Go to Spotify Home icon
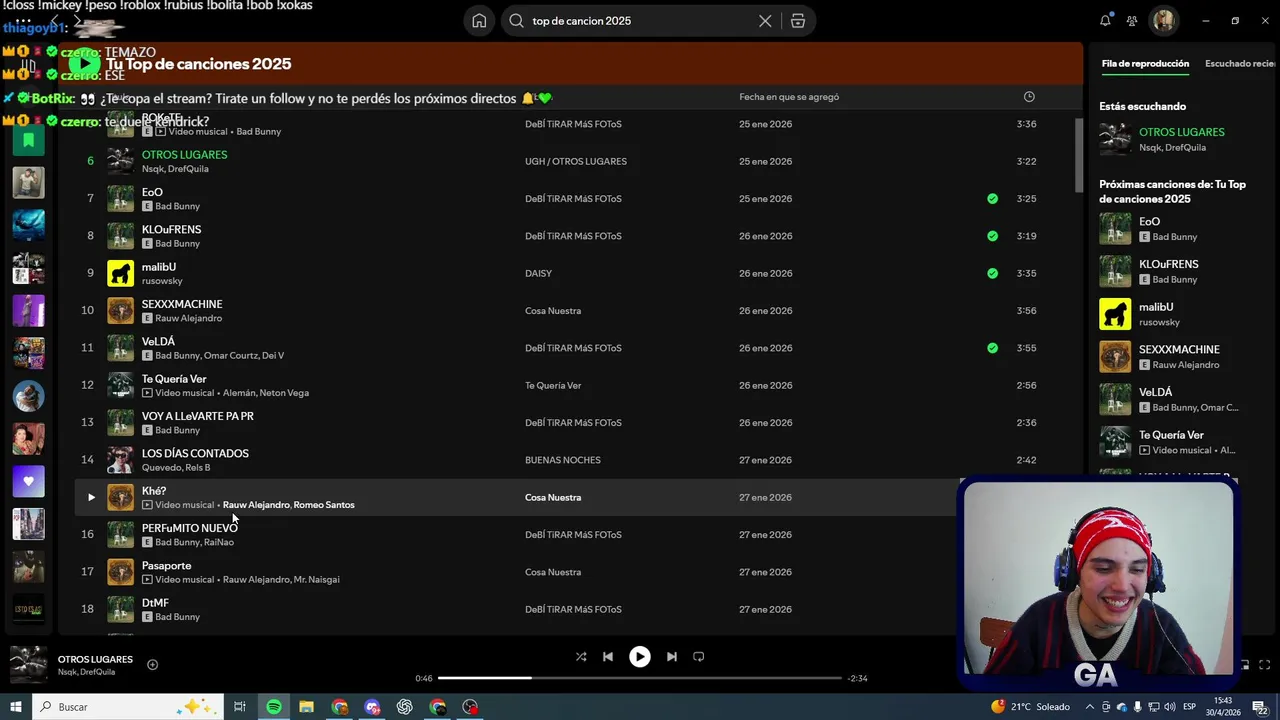1280x720 pixels. 479,21
